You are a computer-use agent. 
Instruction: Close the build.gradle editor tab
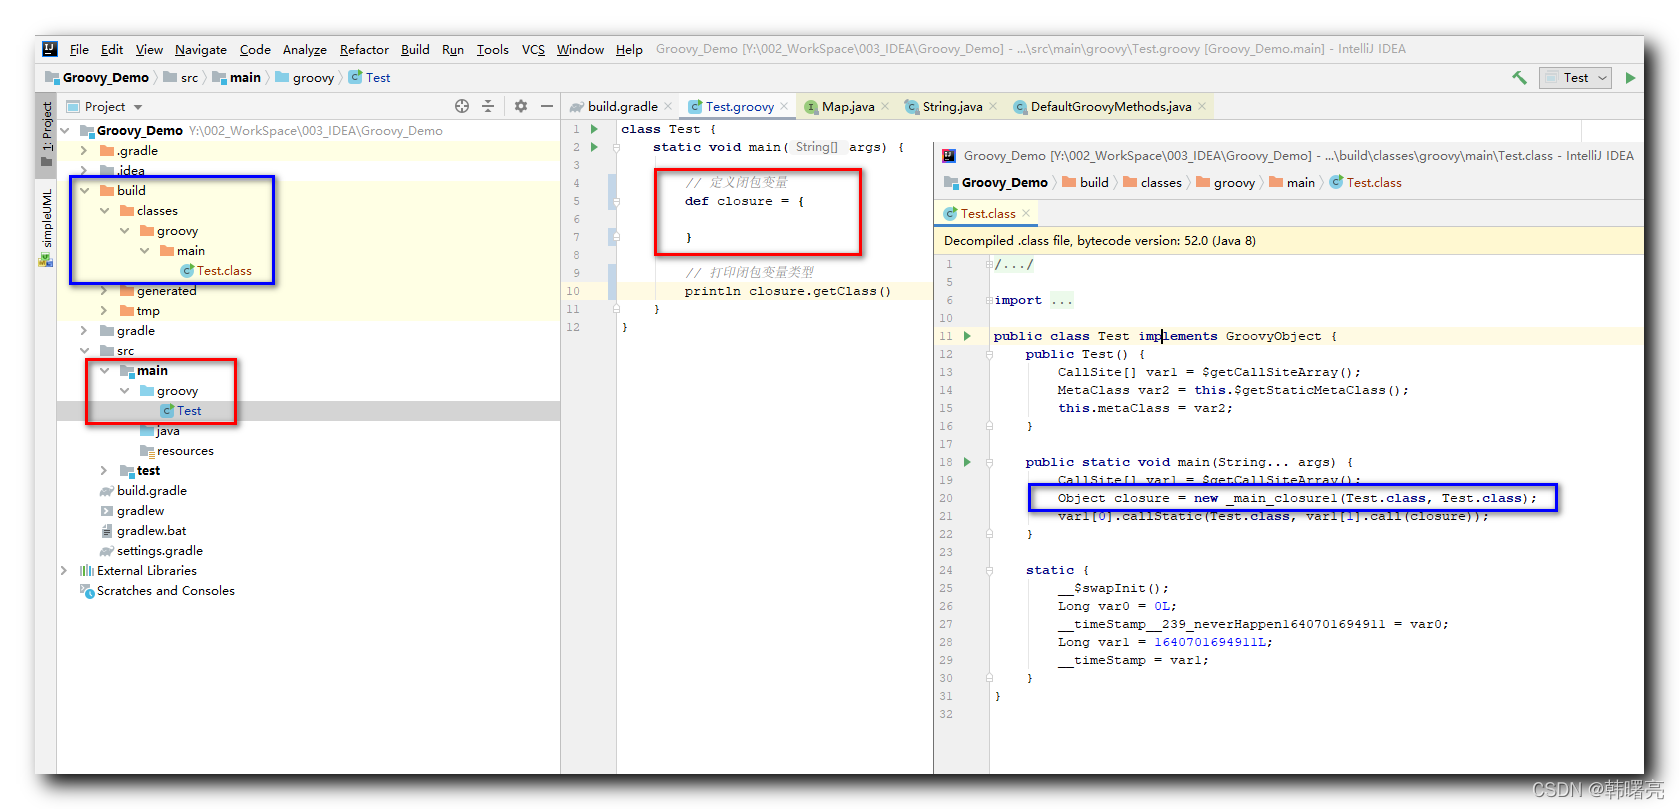[668, 106]
